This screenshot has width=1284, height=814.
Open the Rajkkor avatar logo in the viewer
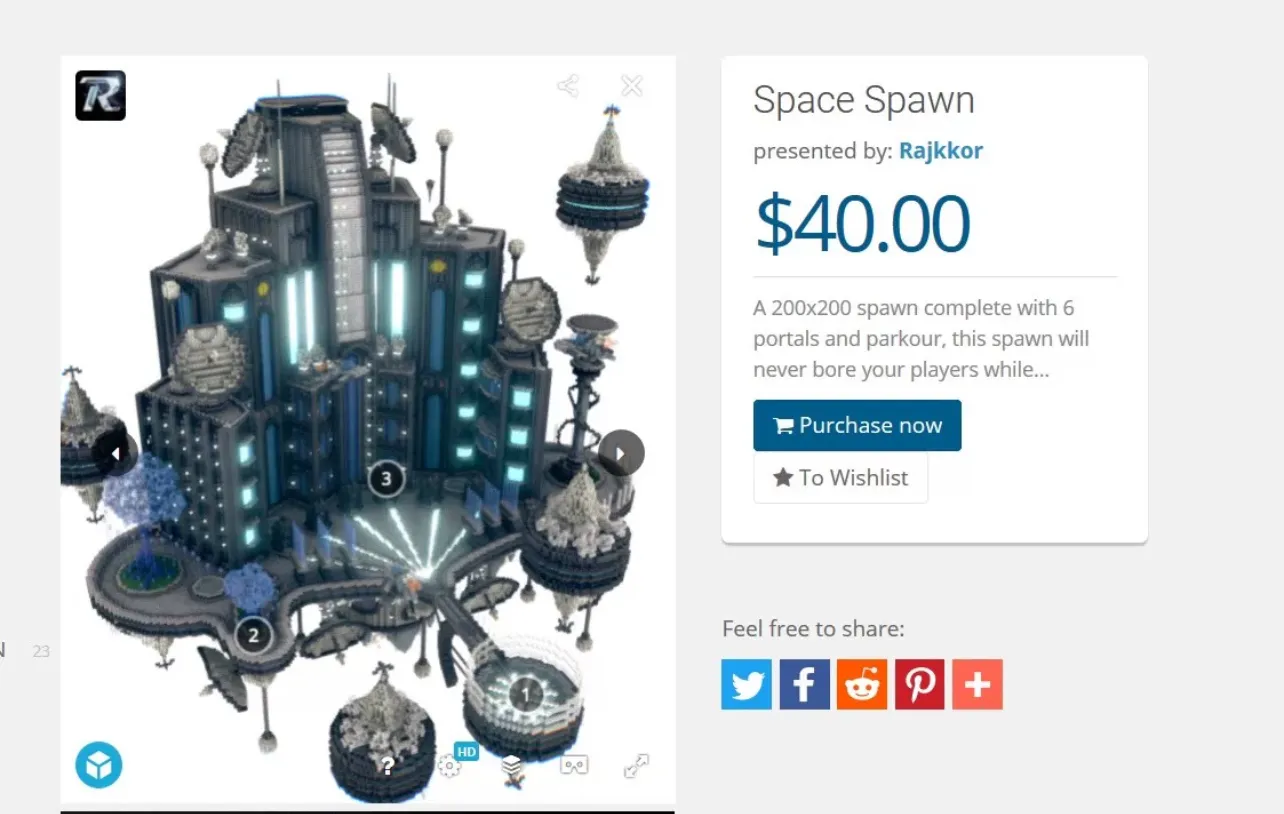click(100, 96)
